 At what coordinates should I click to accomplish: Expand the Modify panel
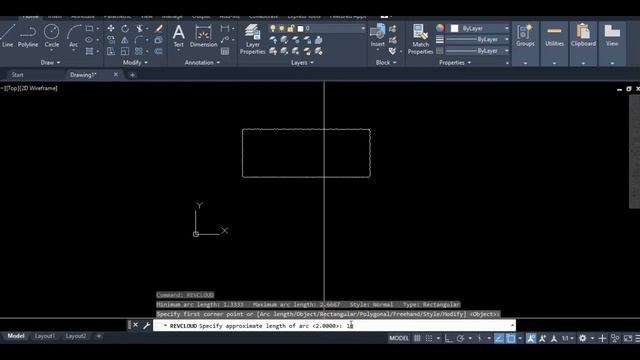[135, 62]
